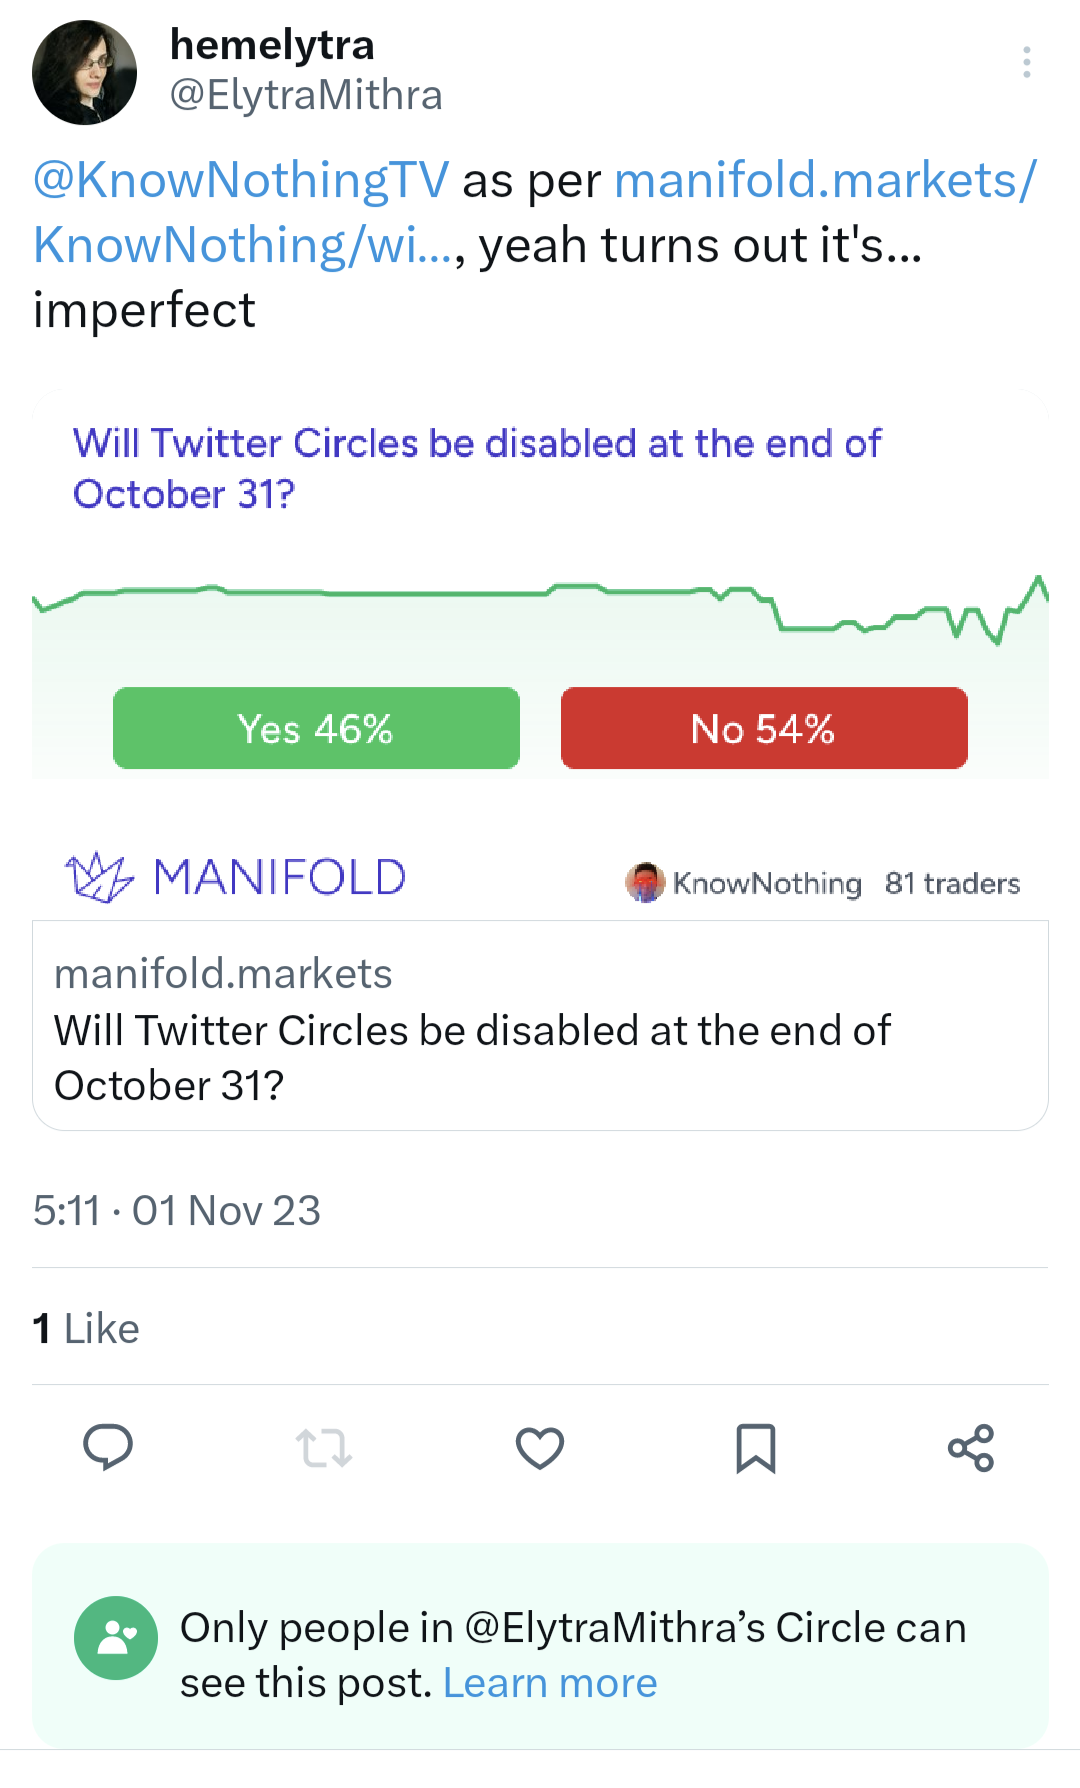Screen dimensions: 1080x1788
Task: Select the red No 54% button
Action: (x=764, y=728)
